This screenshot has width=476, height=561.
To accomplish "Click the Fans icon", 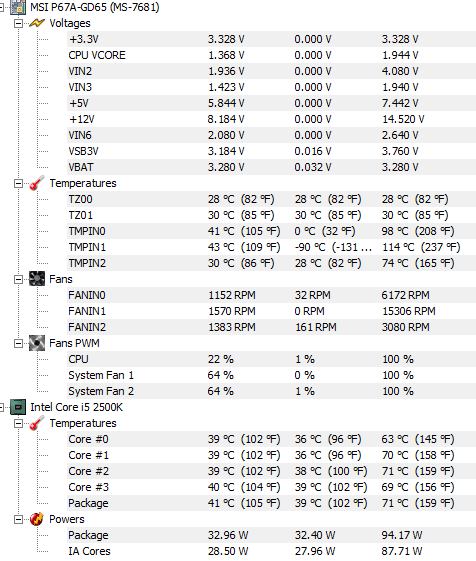I will pos(37,279).
